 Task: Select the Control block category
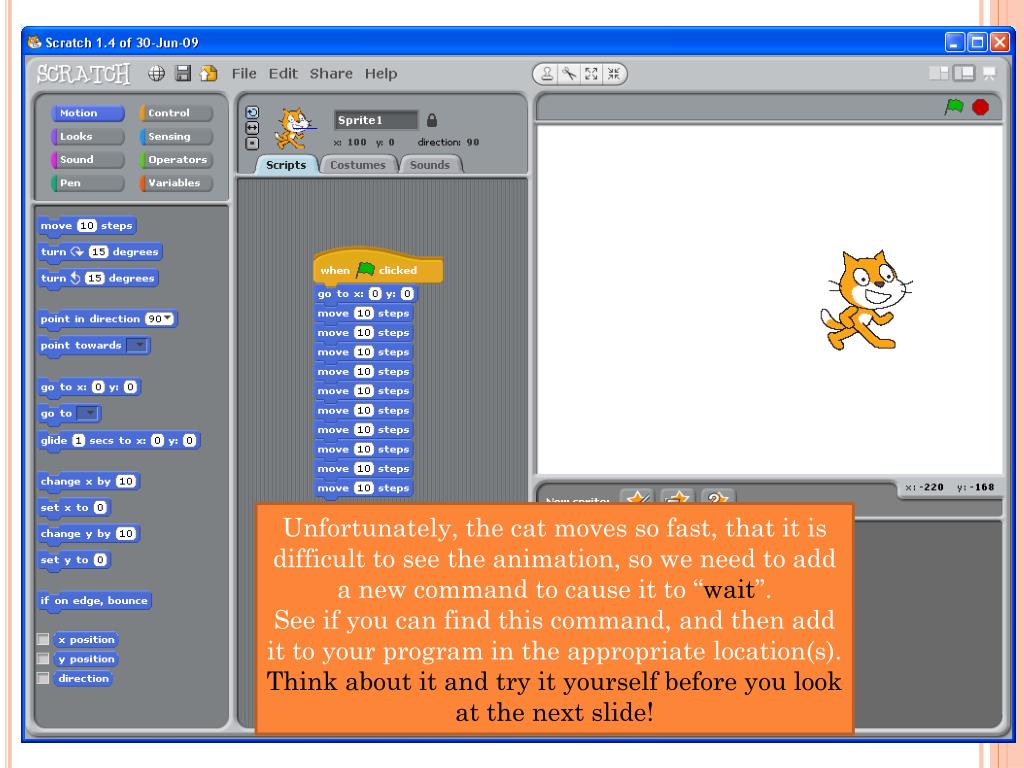pos(176,113)
